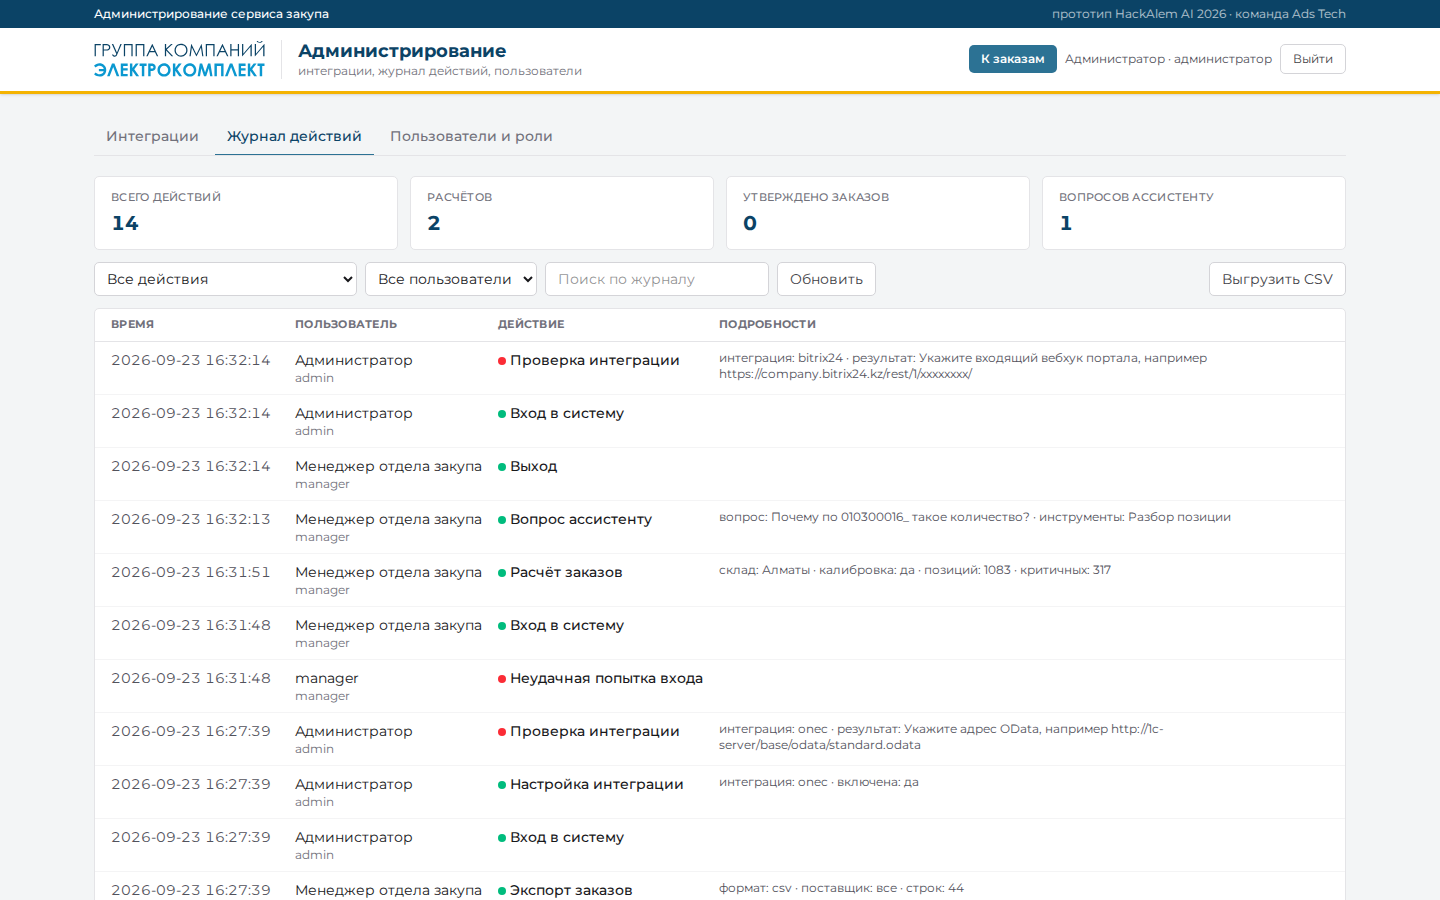The height and width of the screenshot is (900, 1440).
Task: Open the Пользователи и роли tab
Action: coord(471,136)
